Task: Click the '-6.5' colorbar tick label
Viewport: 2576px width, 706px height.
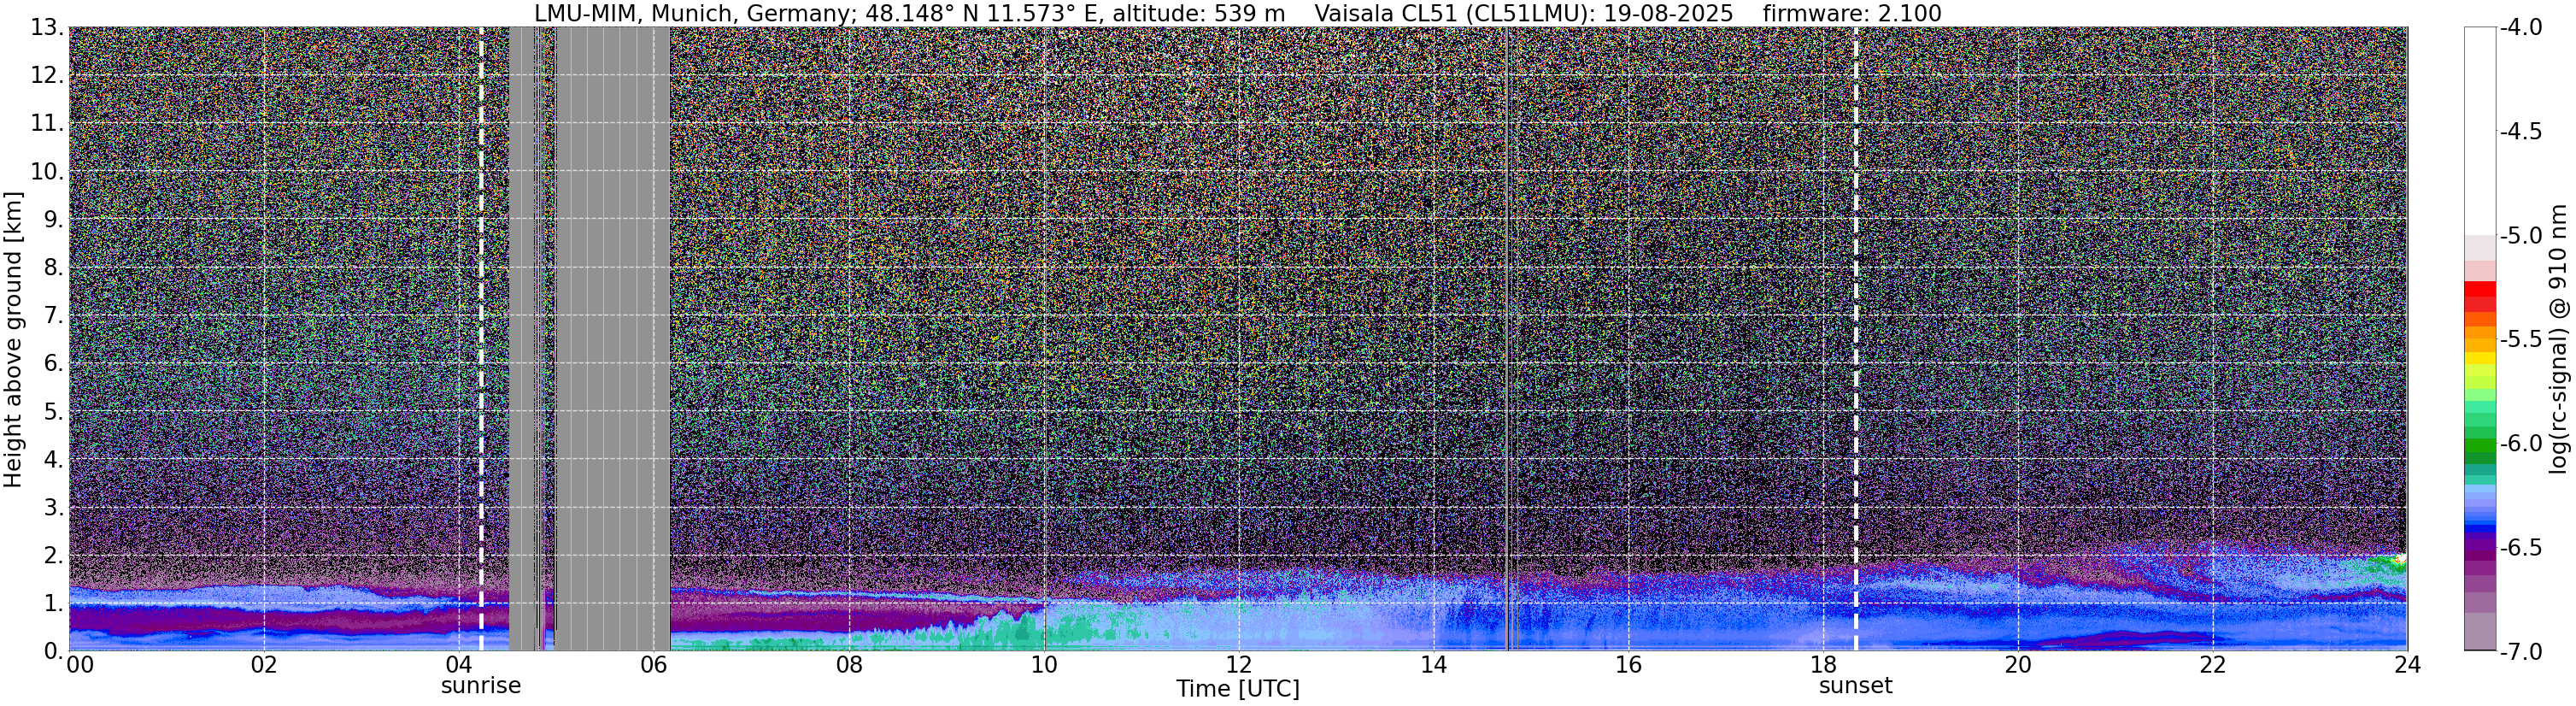Action: [2521, 547]
